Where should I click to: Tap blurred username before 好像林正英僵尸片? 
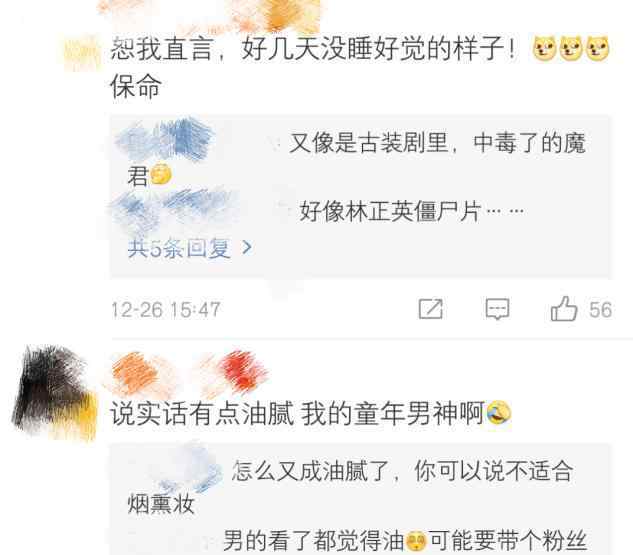tap(174, 209)
